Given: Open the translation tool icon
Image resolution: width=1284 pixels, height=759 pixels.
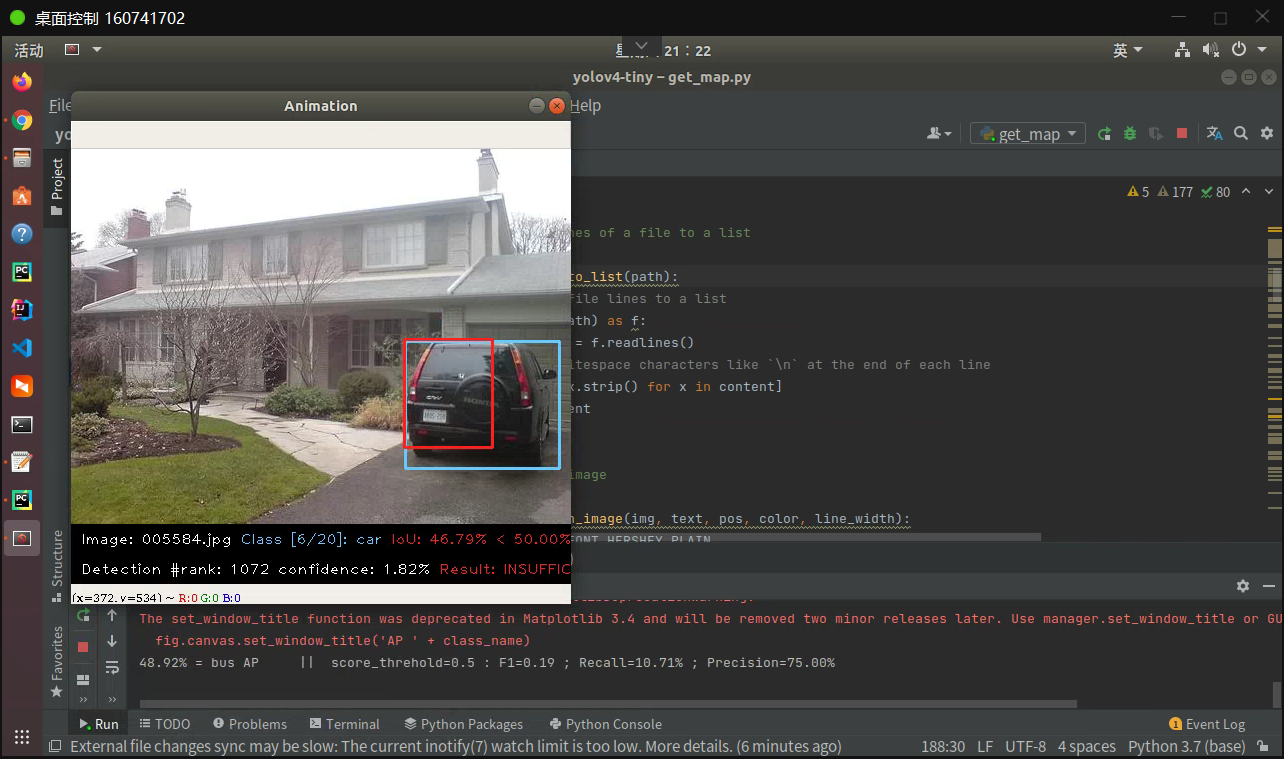Looking at the screenshot, I should pos(1214,133).
